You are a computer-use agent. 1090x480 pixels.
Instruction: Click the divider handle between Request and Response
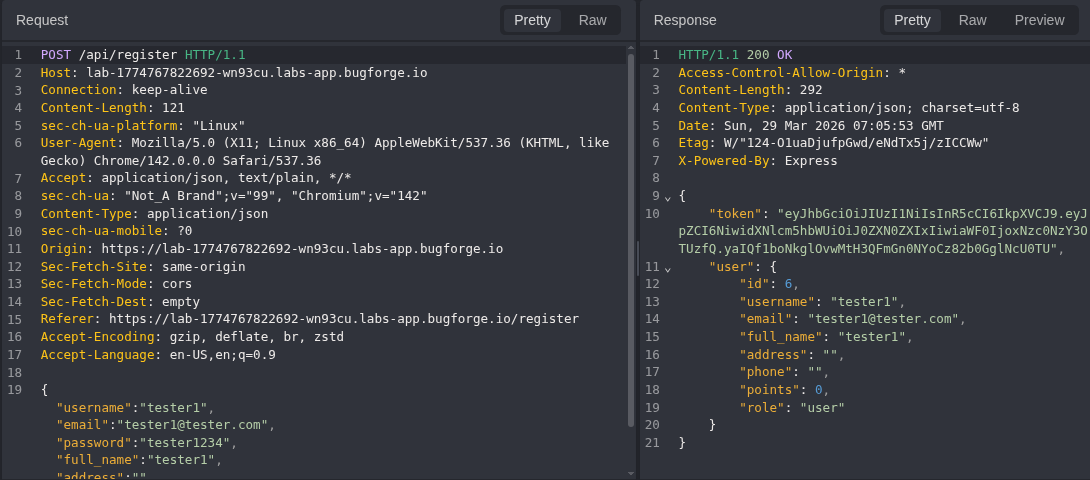tap(637, 258)
